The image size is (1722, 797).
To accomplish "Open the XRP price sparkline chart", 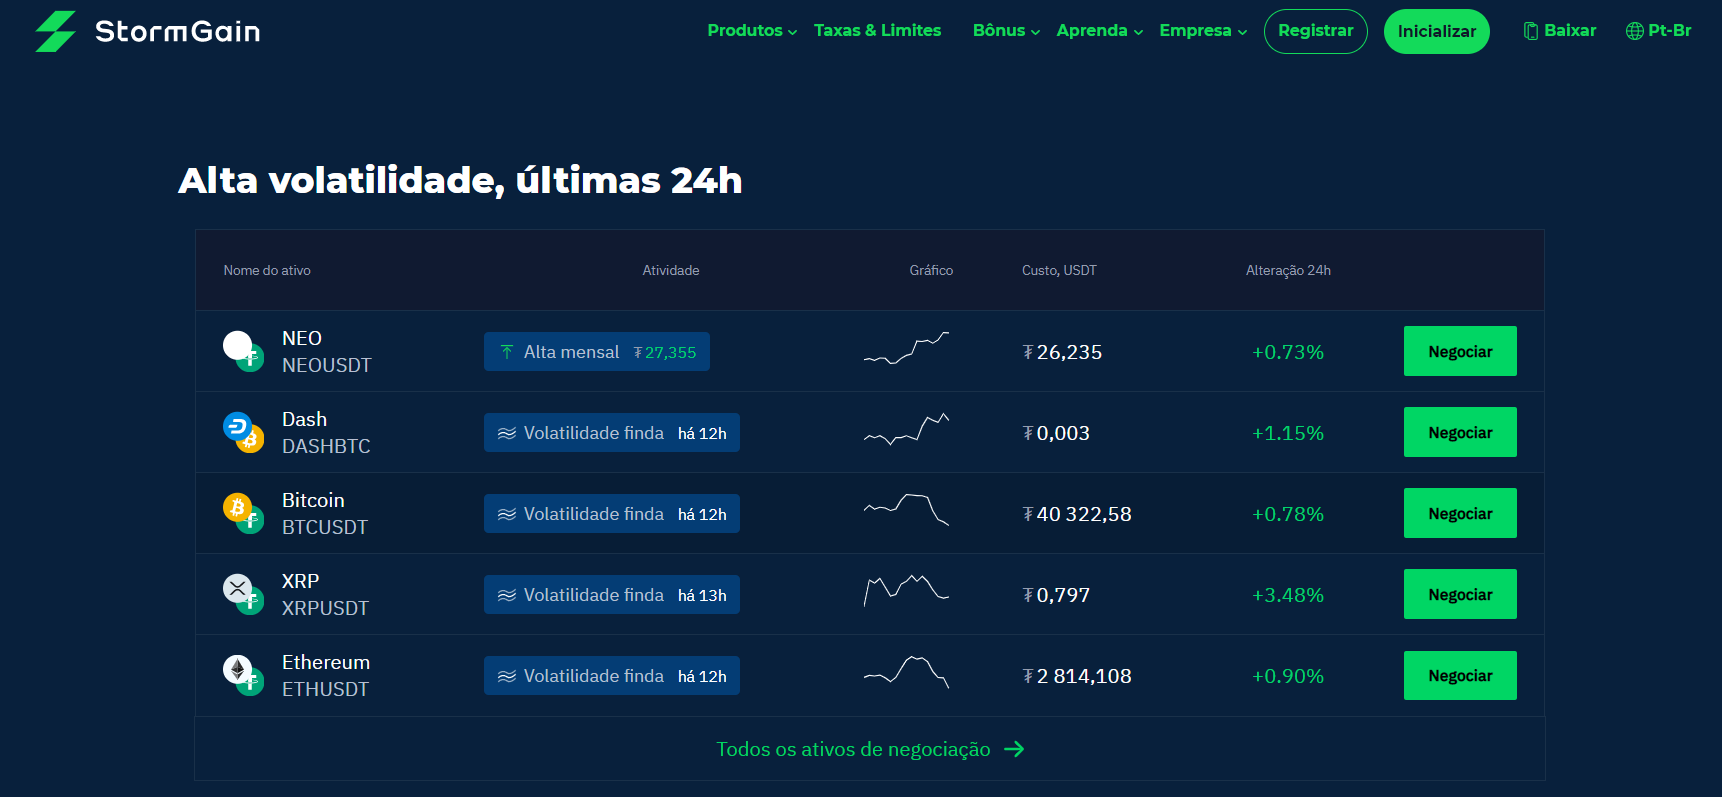I will (906, 591).
